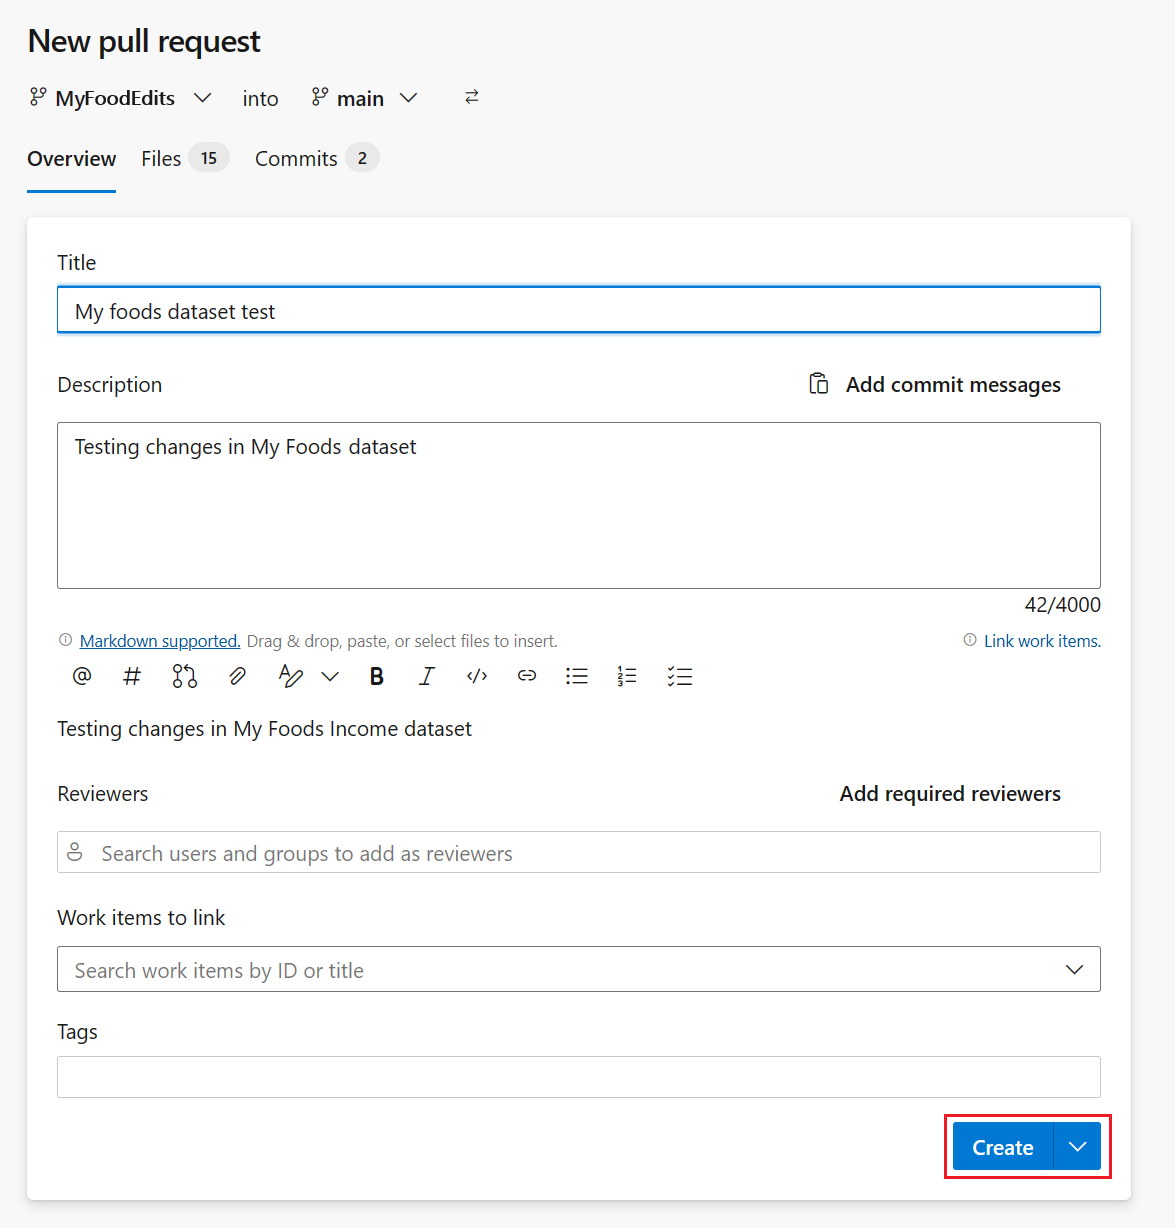Insert a hyperlink in the description
This screenshot has width=1175, height=1228.
pyautogui.click(x=527, y=676)
